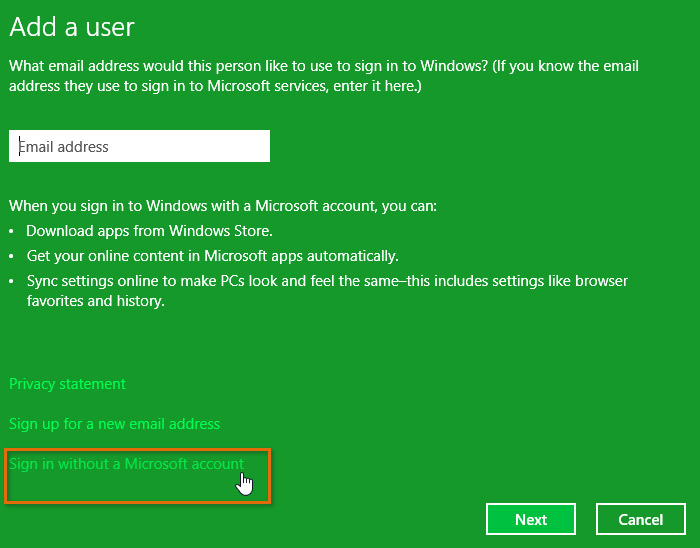The width and height of the screenshot is (700, 548).
Task: Click the Email address input field
Action: coord(139,146)
